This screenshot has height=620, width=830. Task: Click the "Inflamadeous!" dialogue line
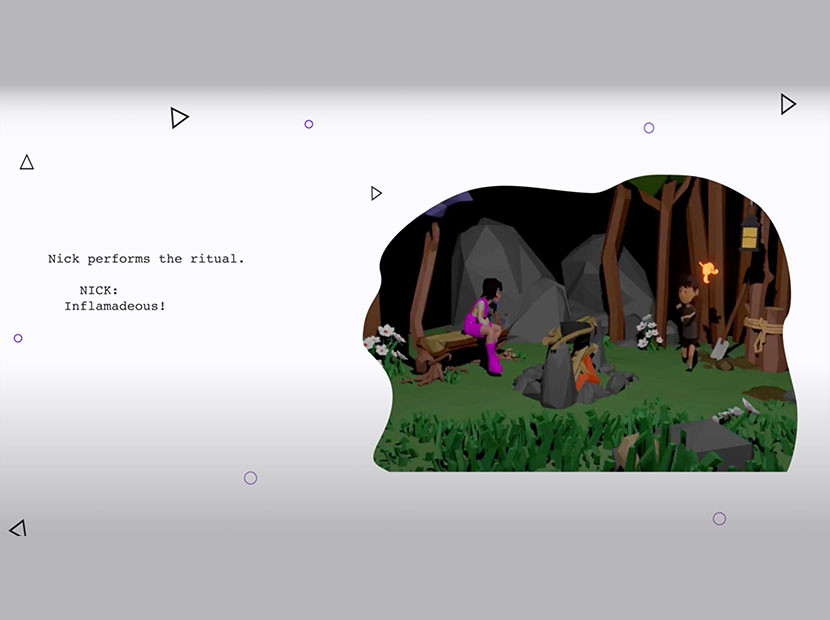click(x=115, y=306)
